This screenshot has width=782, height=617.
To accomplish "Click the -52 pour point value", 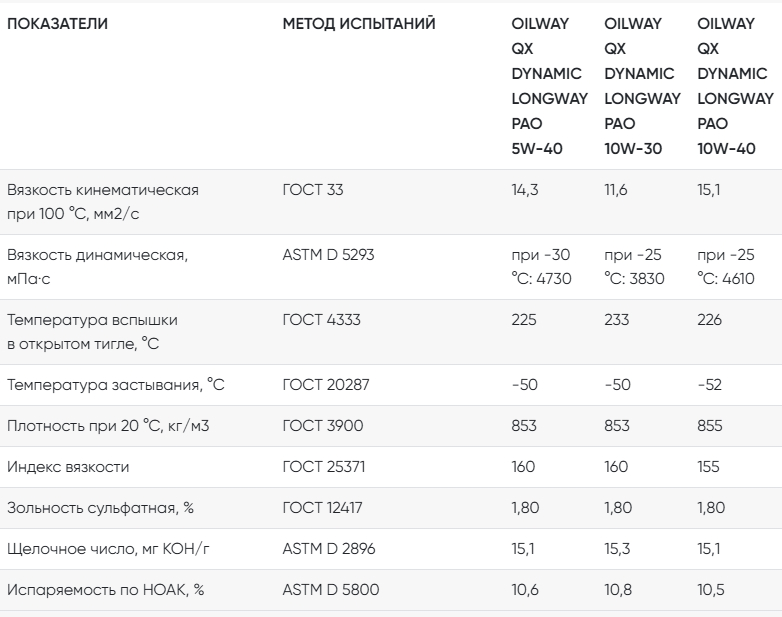I will click(709, 385).
